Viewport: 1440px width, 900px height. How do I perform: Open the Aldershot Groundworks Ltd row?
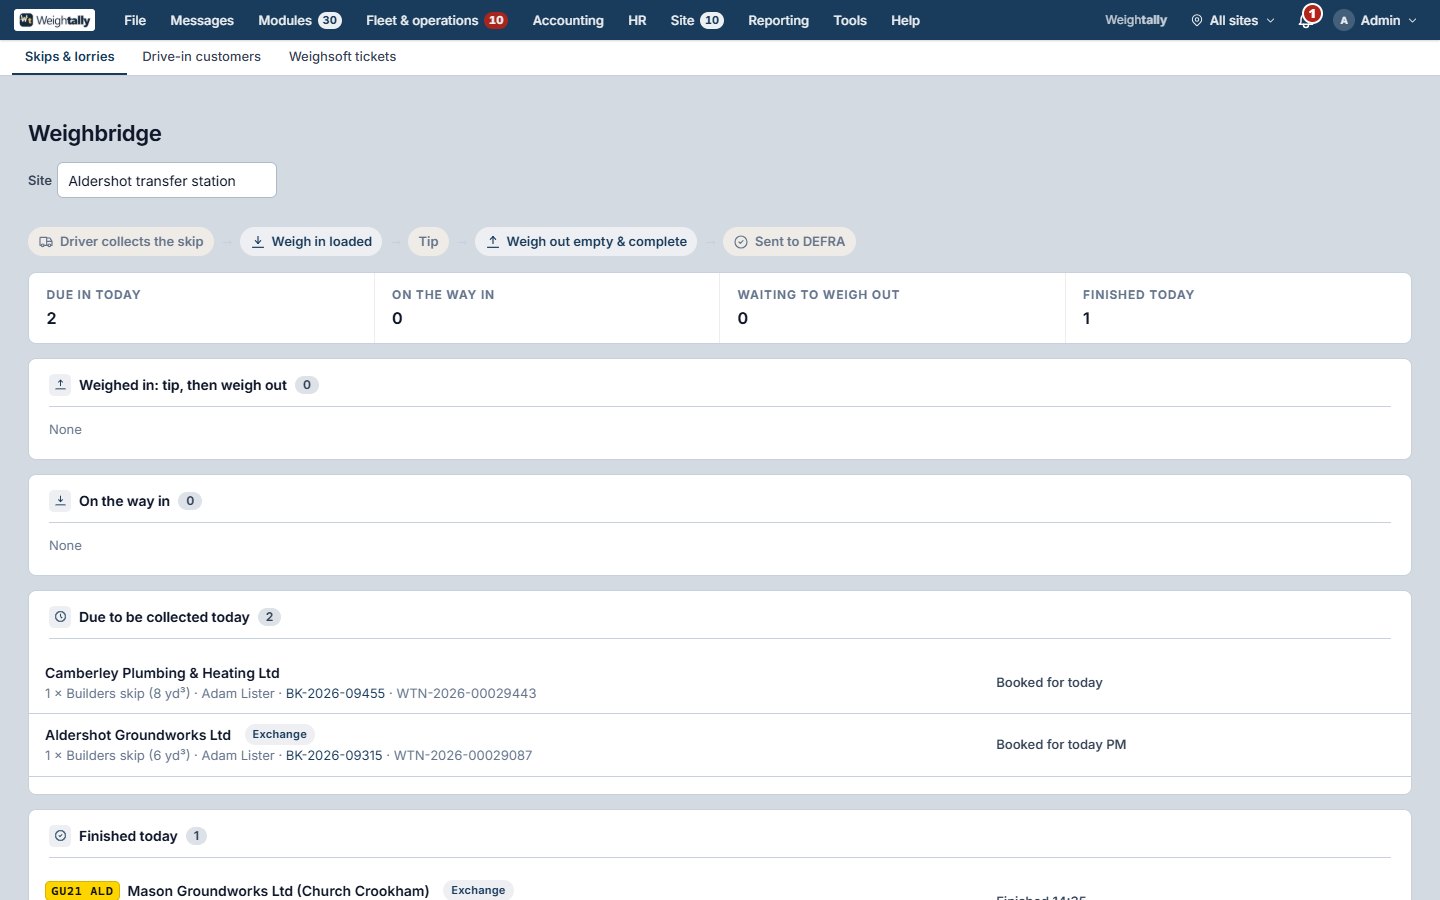720,745
